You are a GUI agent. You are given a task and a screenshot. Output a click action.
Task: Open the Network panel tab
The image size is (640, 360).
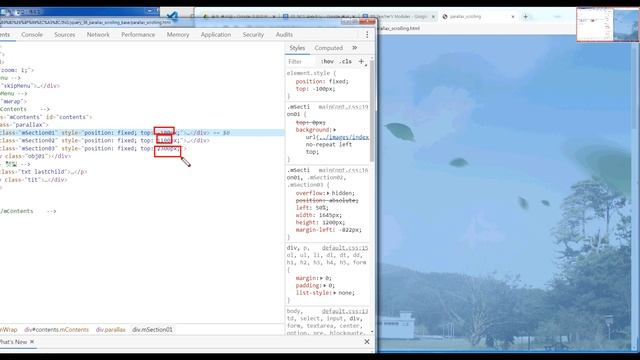point(98,35)
